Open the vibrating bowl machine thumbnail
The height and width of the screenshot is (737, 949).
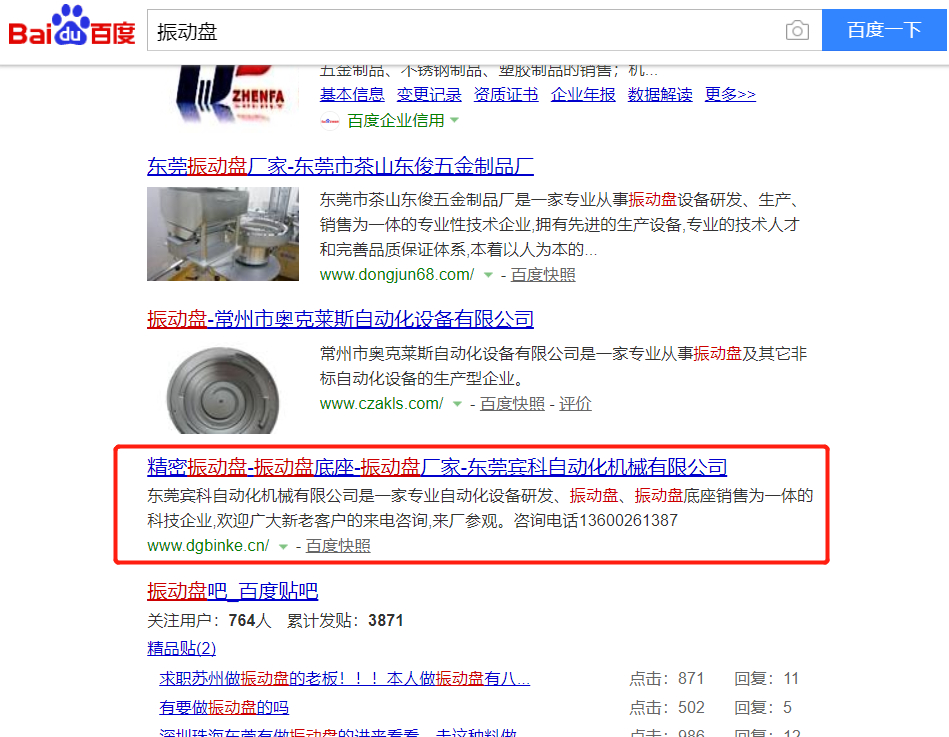click(223, 234)
